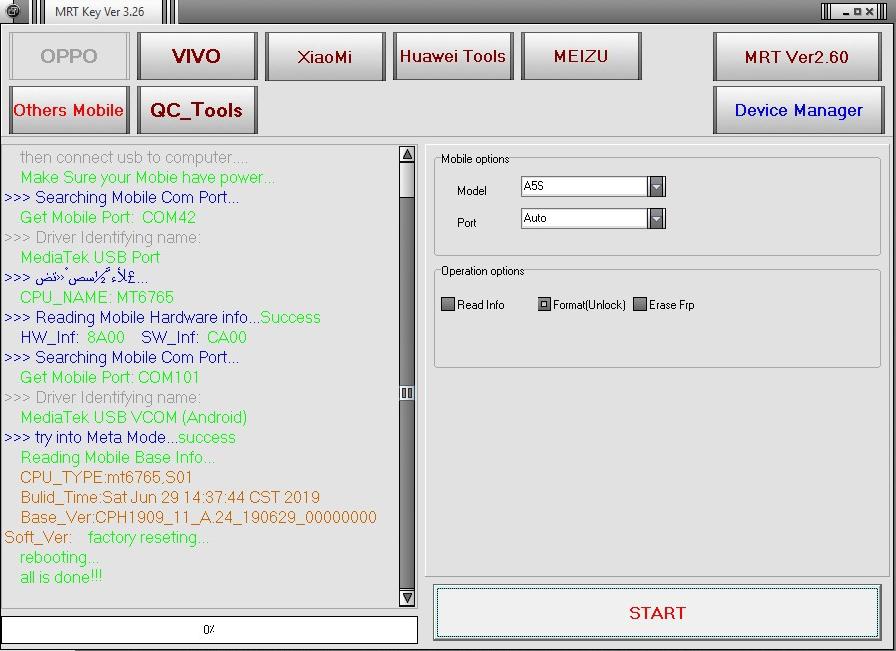Expand the Port dropdown arrow

(657, 218)
